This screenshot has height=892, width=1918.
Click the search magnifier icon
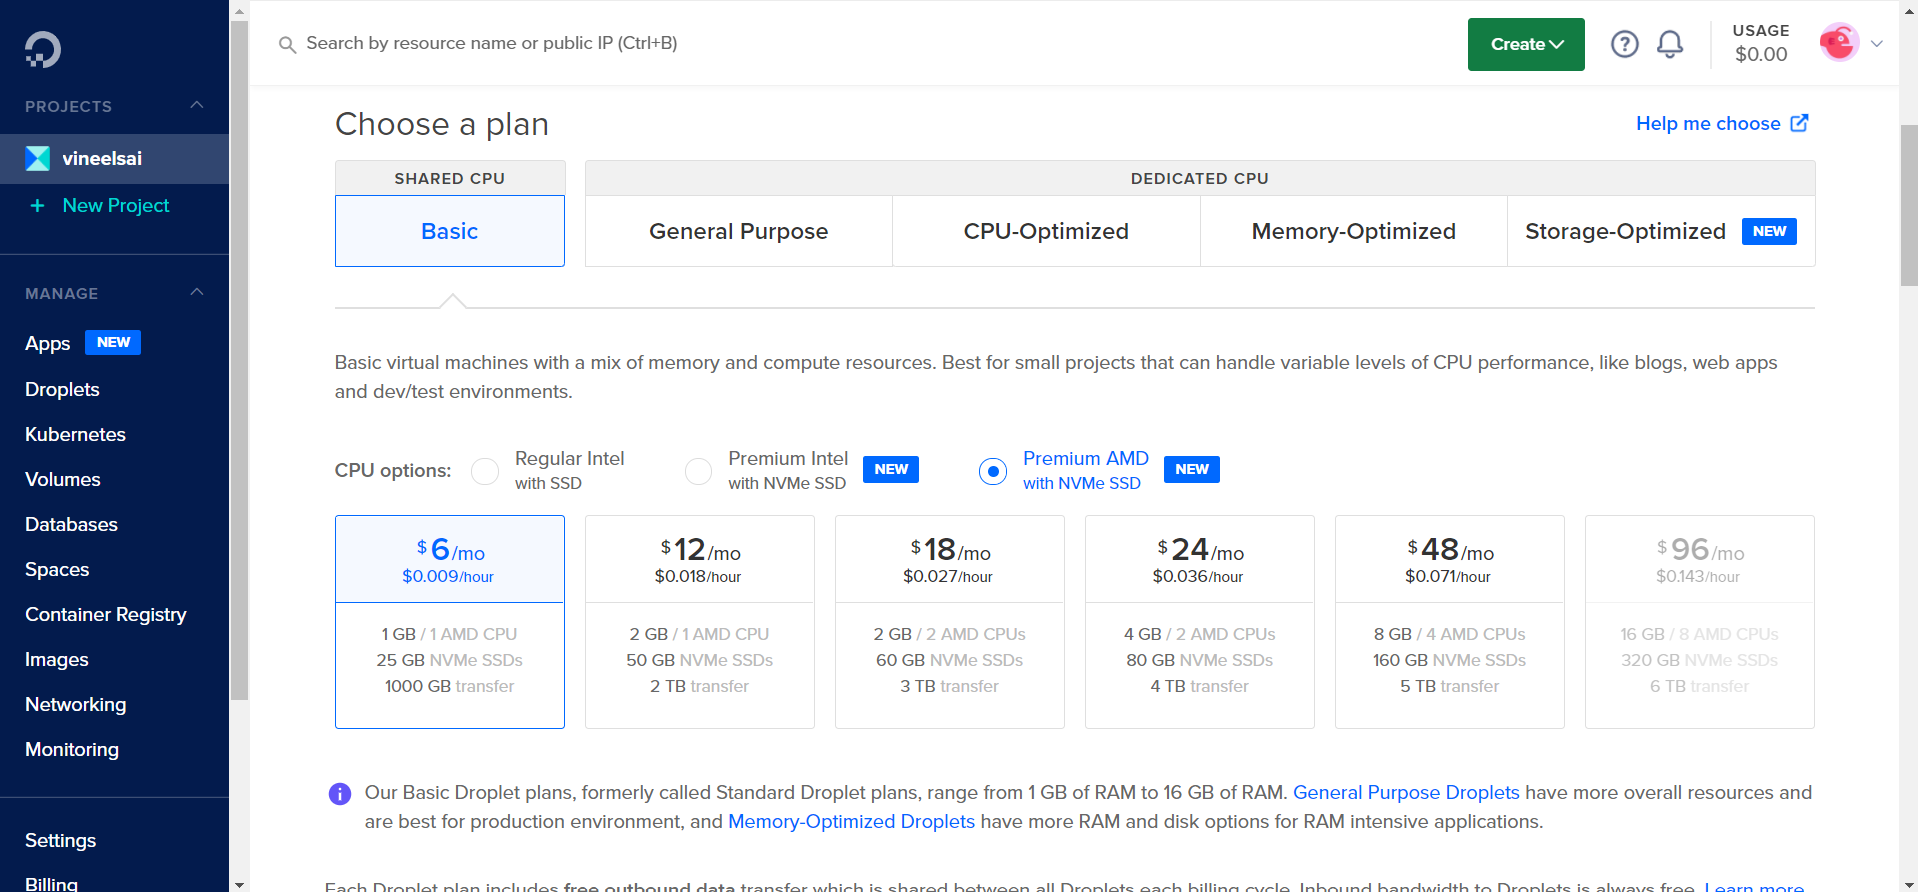pos(287,45)
